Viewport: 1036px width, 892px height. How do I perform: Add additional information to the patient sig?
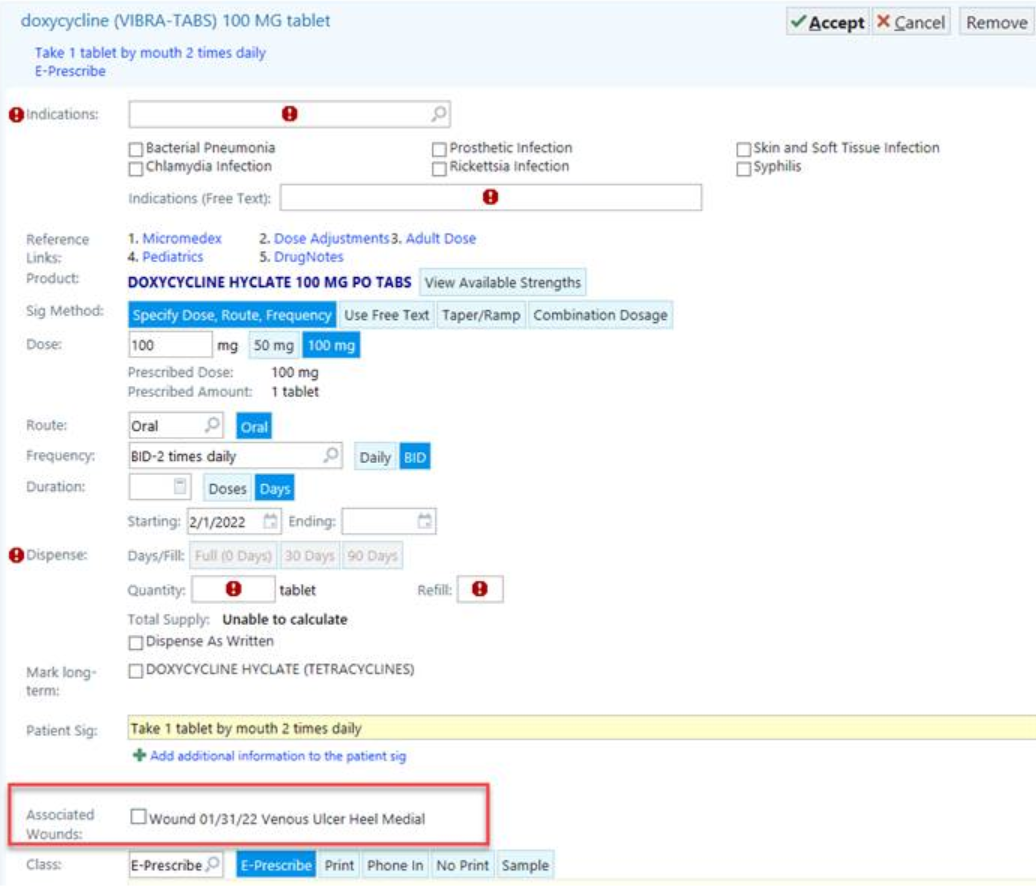[278, 755]
